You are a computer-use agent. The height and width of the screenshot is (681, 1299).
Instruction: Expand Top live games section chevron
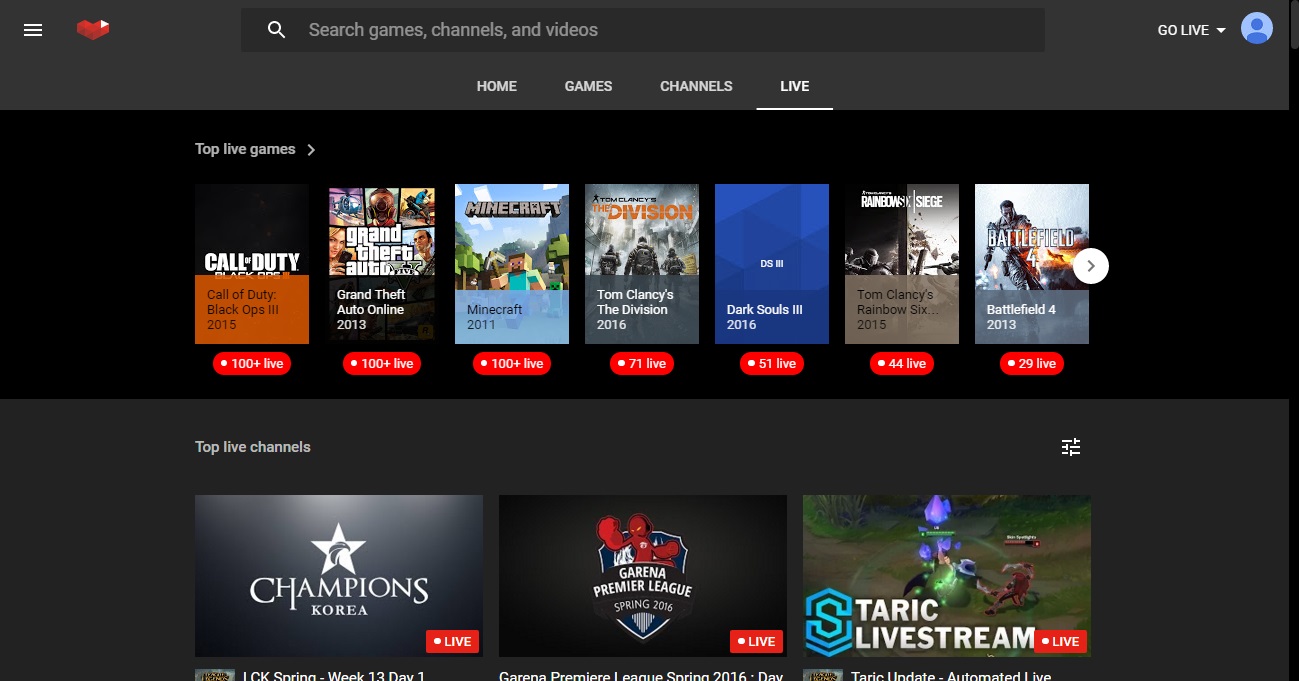tap(311, 150)
